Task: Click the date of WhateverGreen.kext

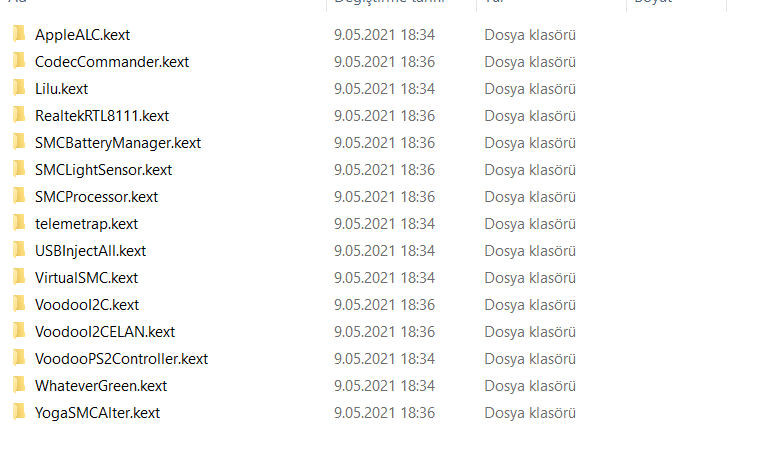Action: (384, 386)
